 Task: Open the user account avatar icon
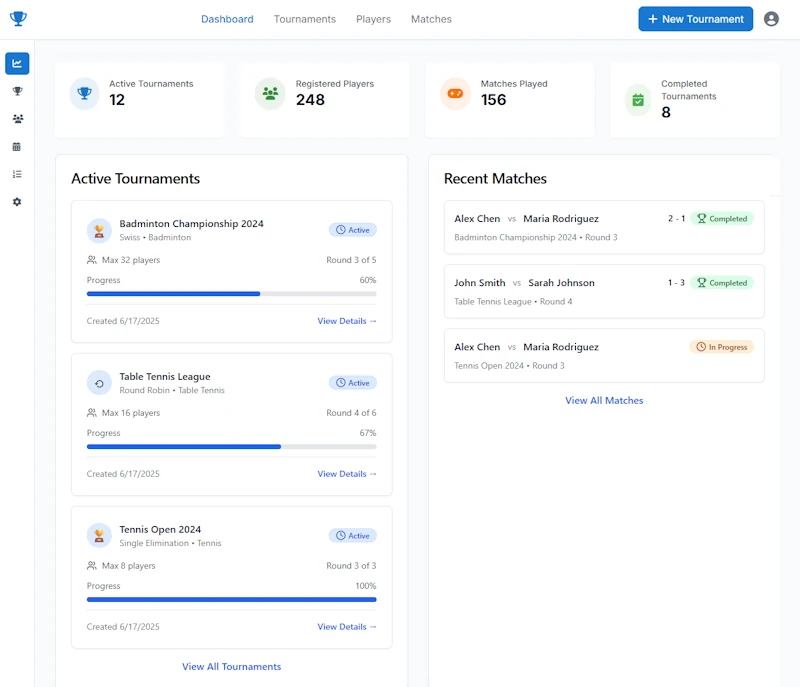[x=771, y=19]
